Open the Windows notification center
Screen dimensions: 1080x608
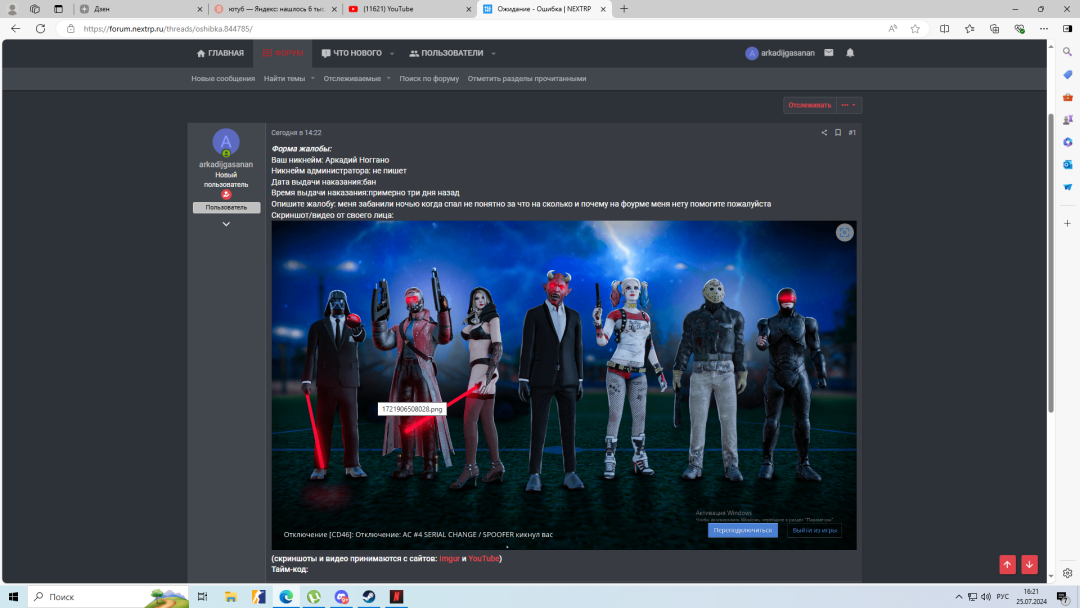tap(1063, 597)
